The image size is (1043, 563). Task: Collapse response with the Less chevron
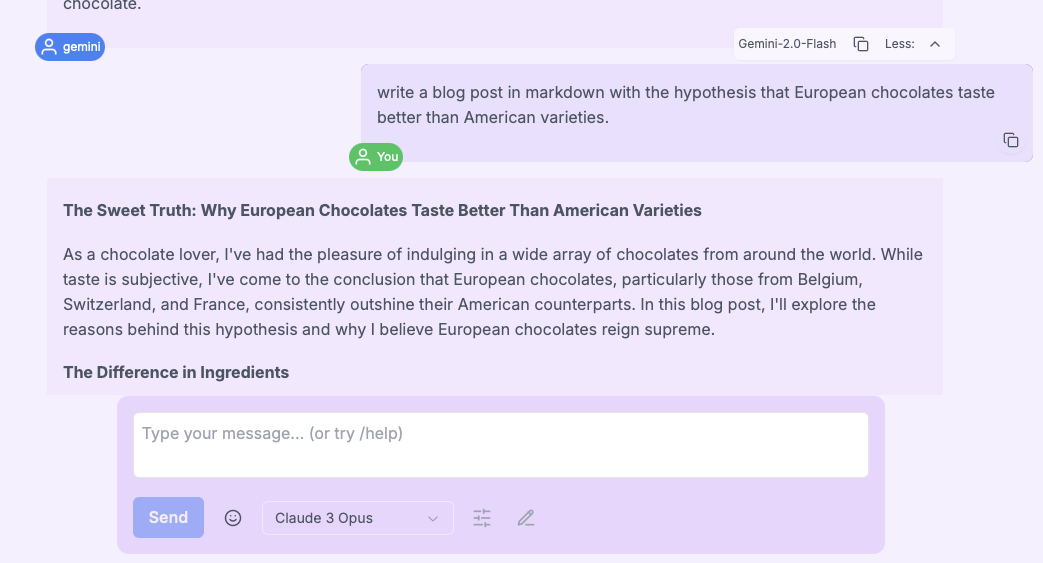coord(935,44)
